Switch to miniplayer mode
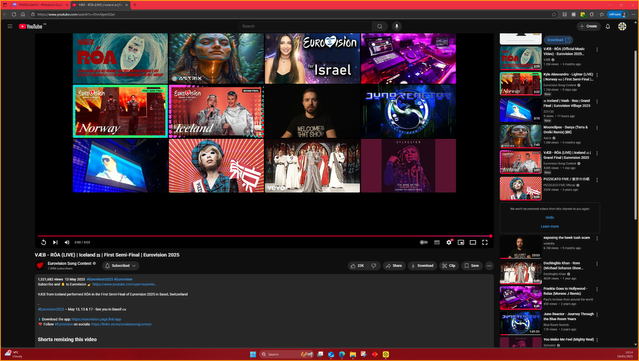Viewport: 639px width, 361px height. 461,242
